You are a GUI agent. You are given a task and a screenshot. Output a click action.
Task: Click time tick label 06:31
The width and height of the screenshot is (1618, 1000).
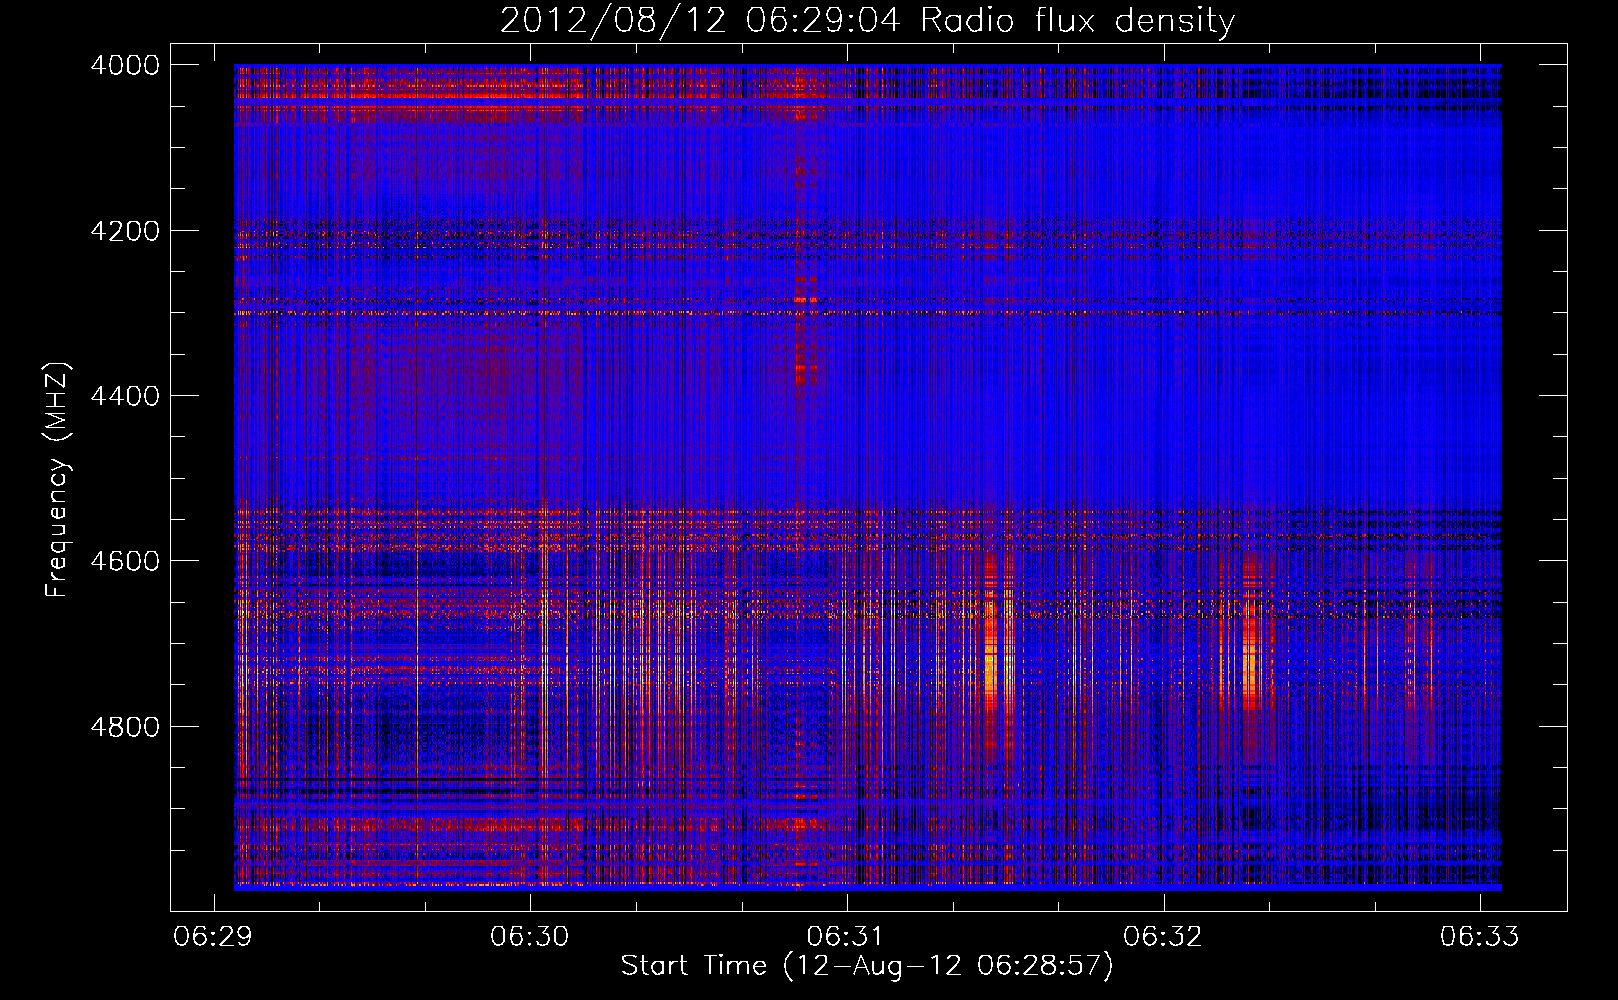point(846,936)
